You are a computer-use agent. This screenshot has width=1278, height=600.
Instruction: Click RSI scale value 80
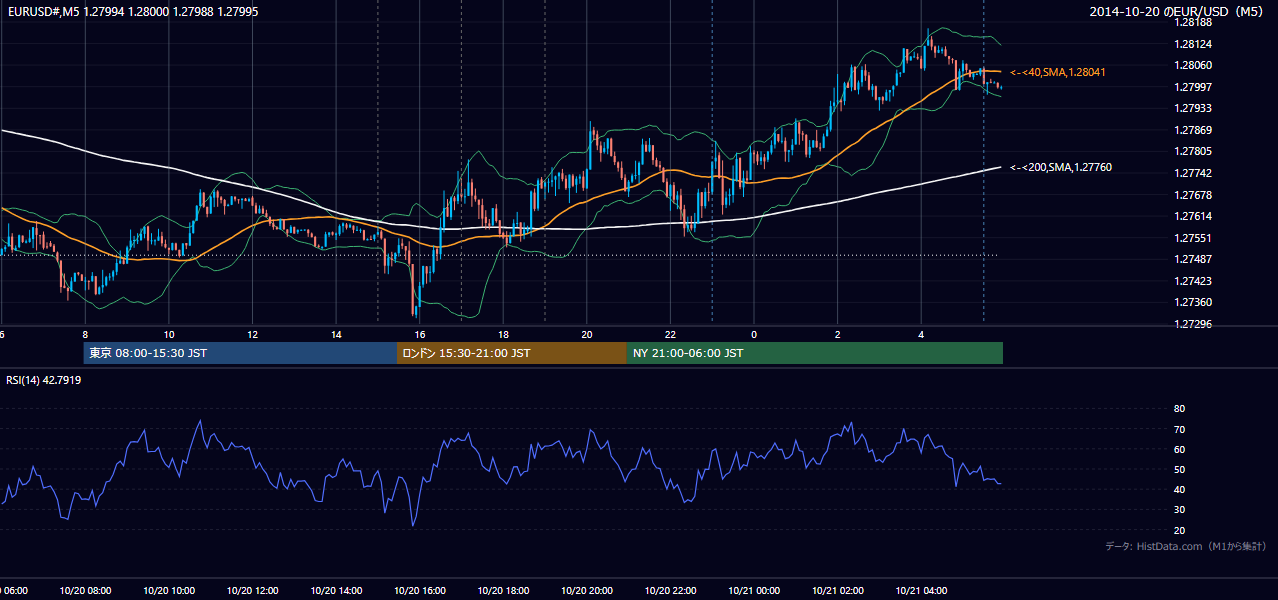click(x=1179, y=409)
